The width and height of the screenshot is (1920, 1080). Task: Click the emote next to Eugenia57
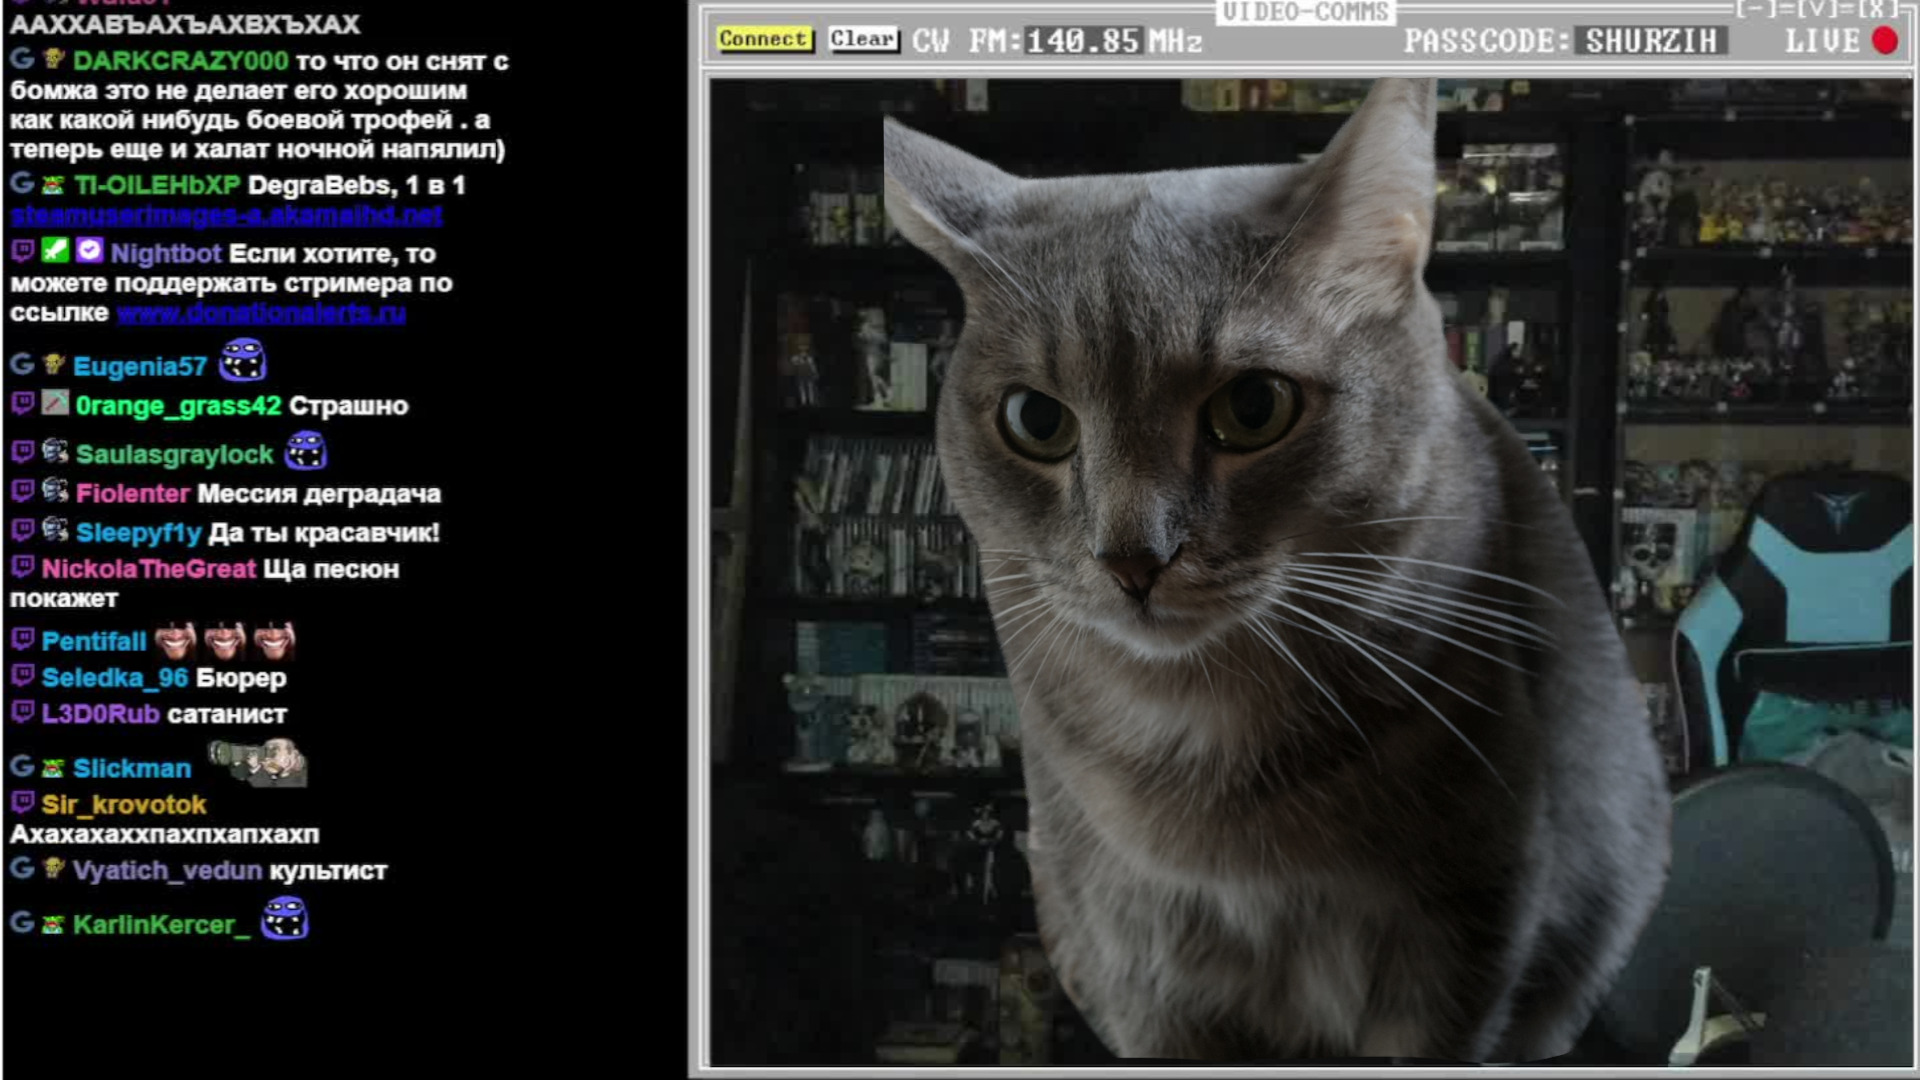[x=243, y=361]
